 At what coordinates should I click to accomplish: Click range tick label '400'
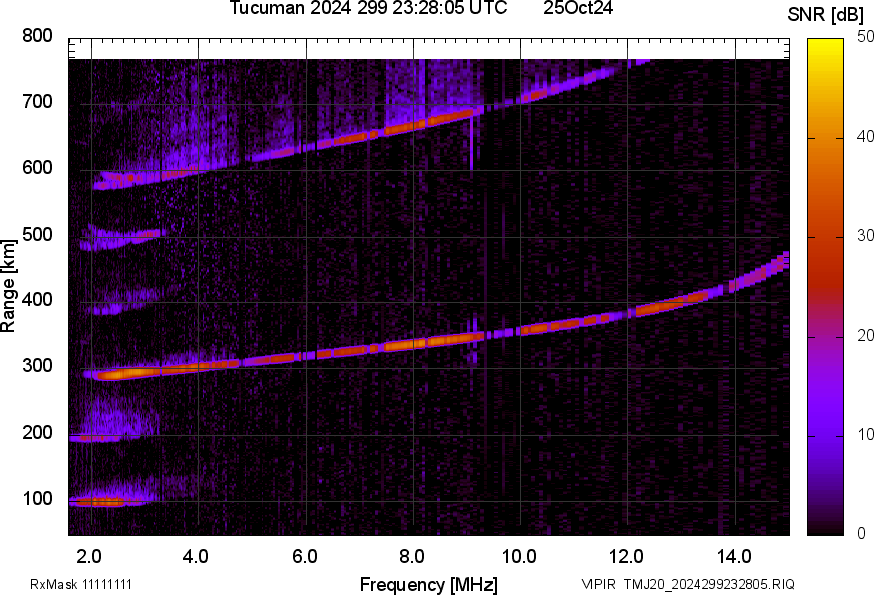[x=37, y=300]
